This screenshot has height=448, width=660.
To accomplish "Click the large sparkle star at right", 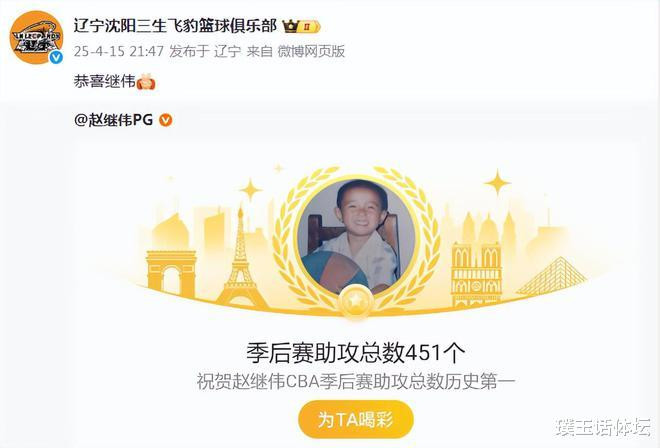I will pos(497,183).
